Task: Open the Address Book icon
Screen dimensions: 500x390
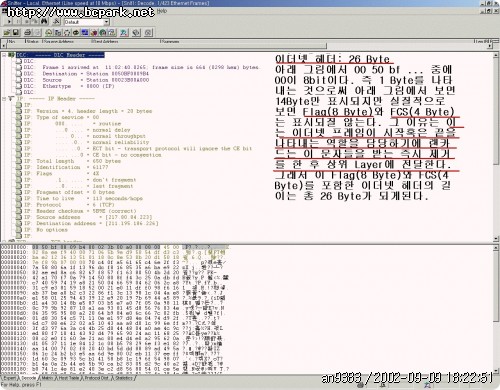Action: click(x=136, y=33)
